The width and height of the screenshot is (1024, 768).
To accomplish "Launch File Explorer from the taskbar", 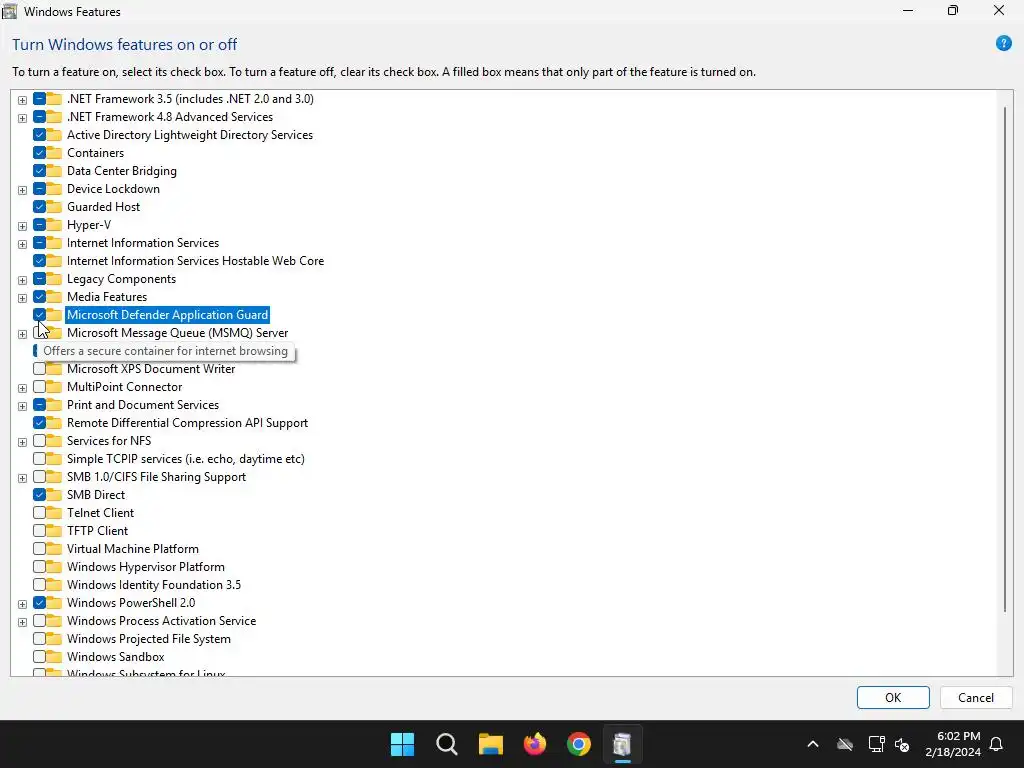I will 490,744.
